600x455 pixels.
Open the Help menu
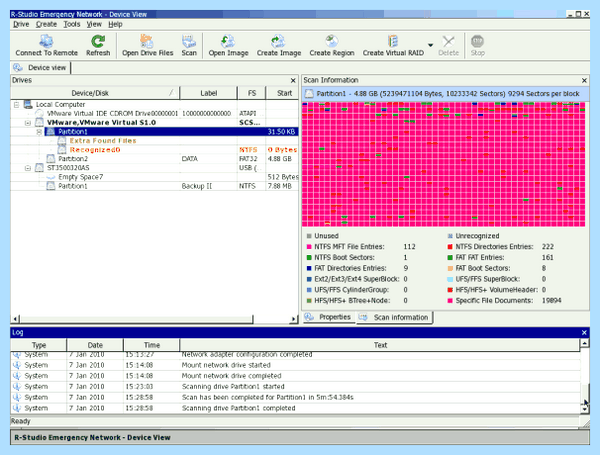coord(115,24)
